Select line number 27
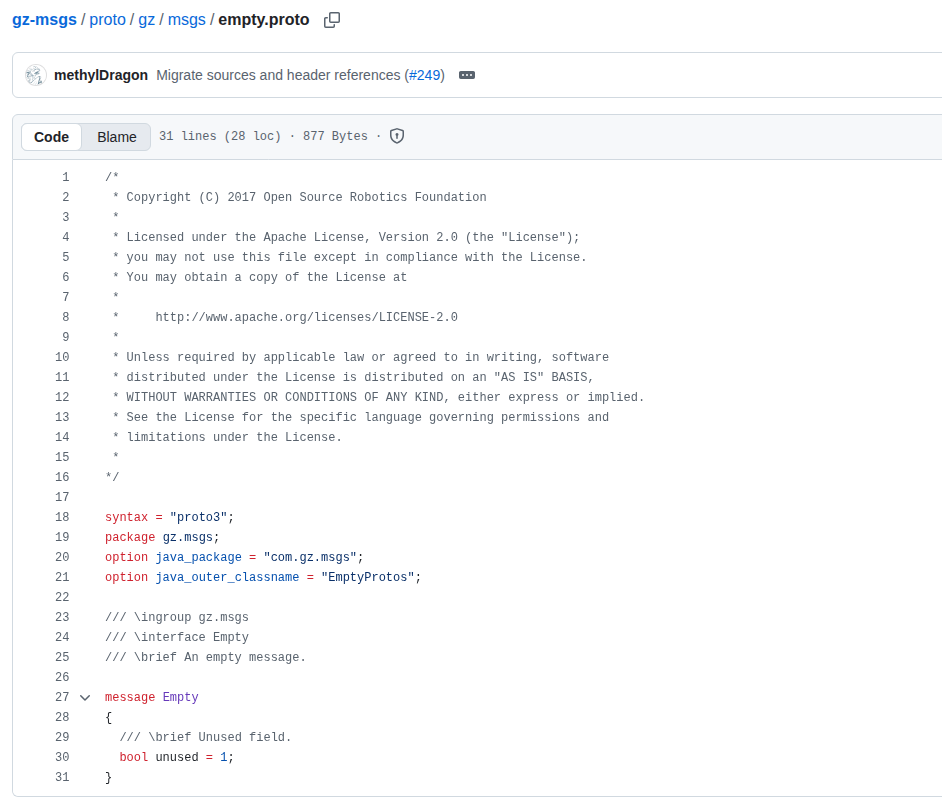The width and height of the screenshot is (942, 807). tap(62, 697)
